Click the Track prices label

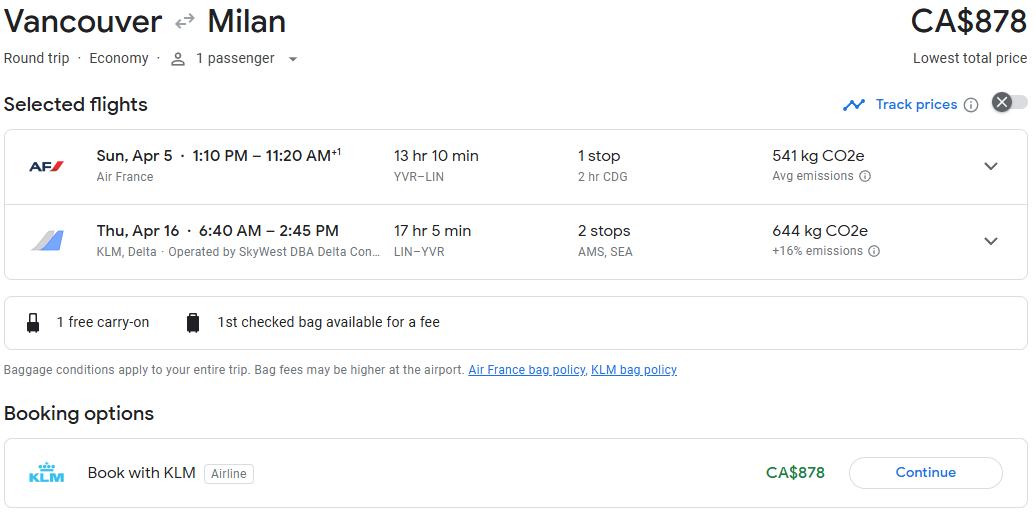(916, 105)
